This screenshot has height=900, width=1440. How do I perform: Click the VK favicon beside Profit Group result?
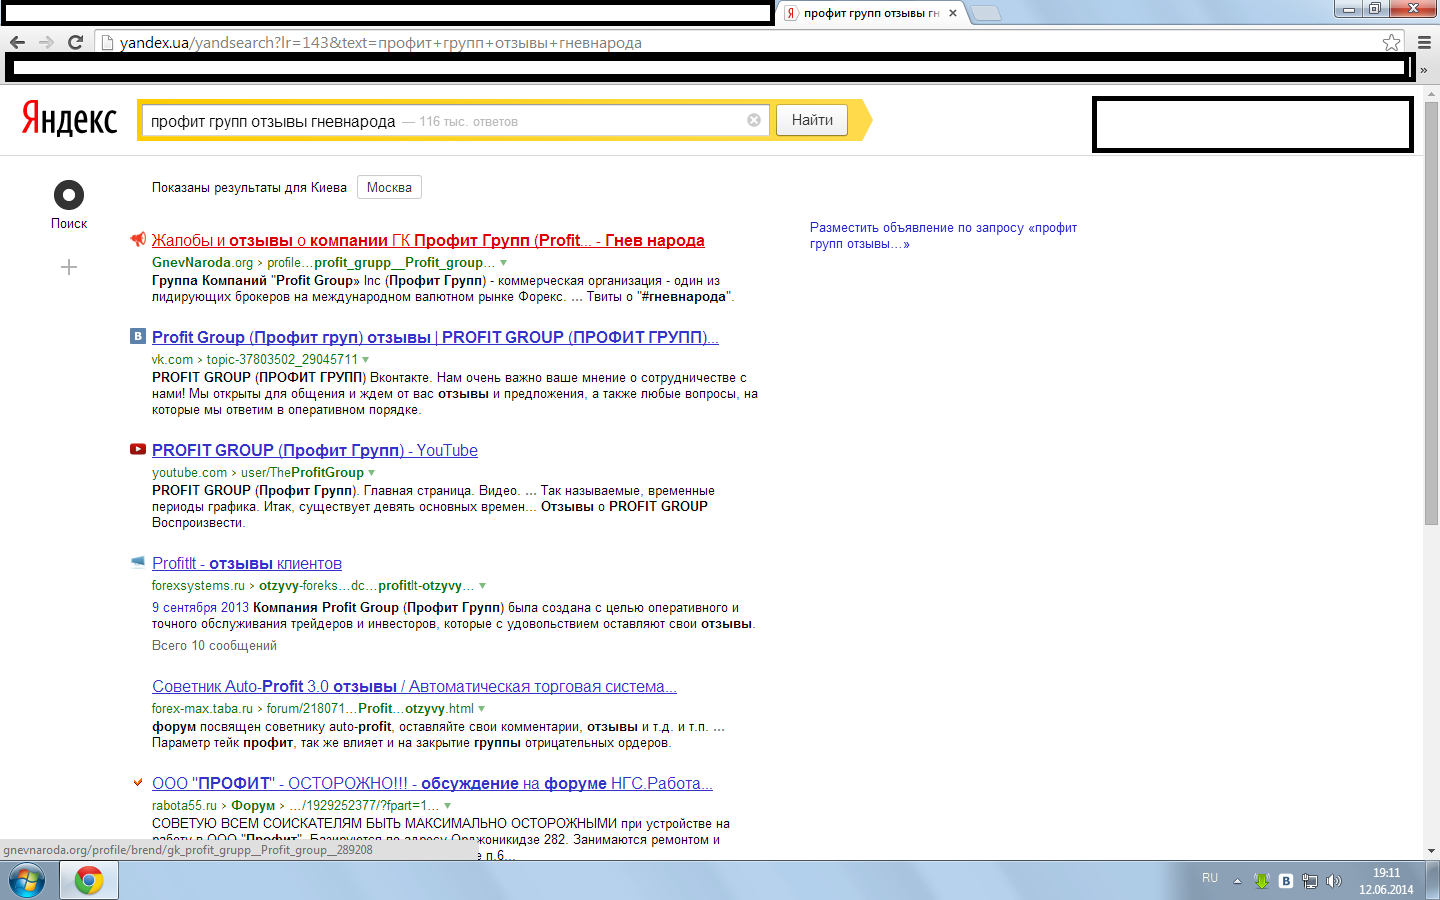tap(138, 336)
